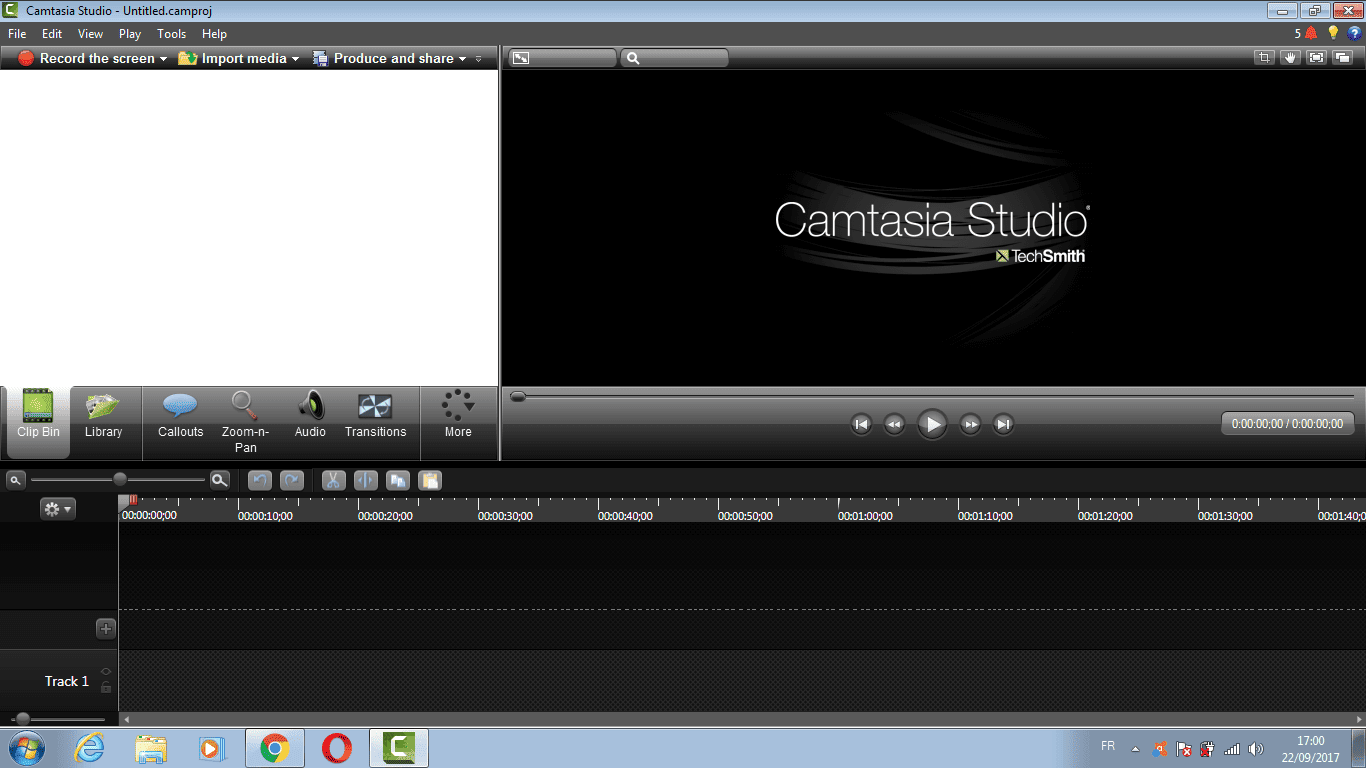
Task: Open Windows Explorer folder on taskbar
Action: point(151,748)
